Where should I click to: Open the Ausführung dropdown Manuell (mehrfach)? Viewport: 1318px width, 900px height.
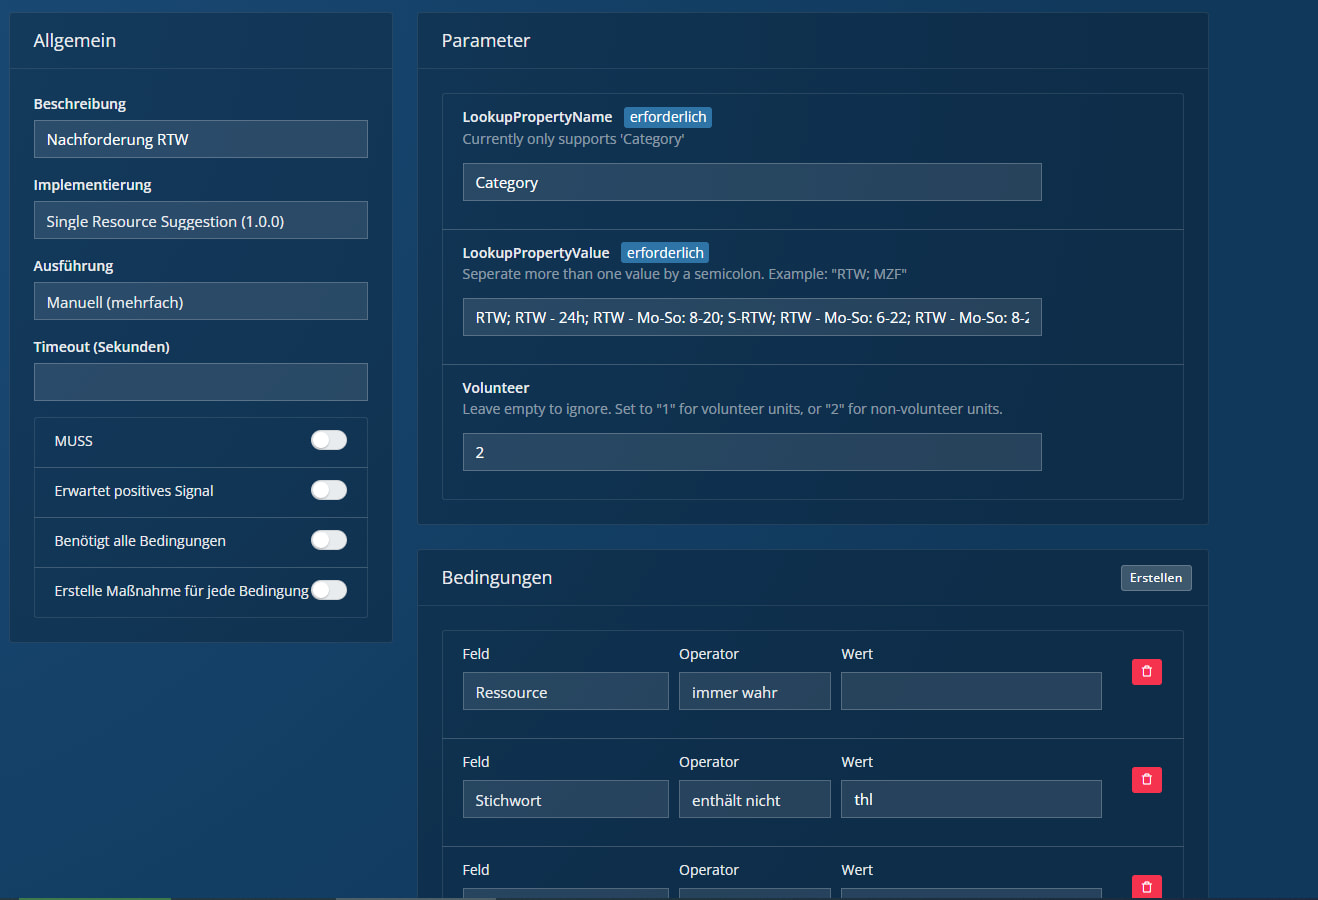tap(200, 302)
